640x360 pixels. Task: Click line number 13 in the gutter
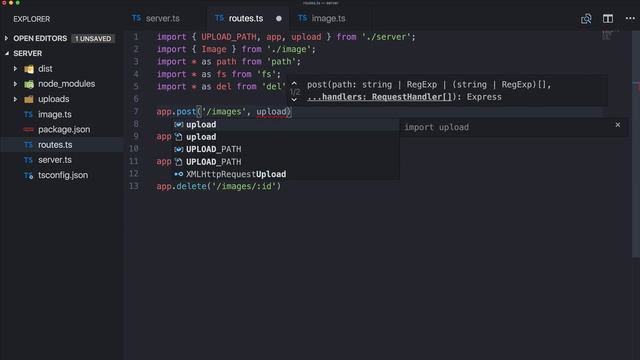pyautogui.click(x=133, y=186)
